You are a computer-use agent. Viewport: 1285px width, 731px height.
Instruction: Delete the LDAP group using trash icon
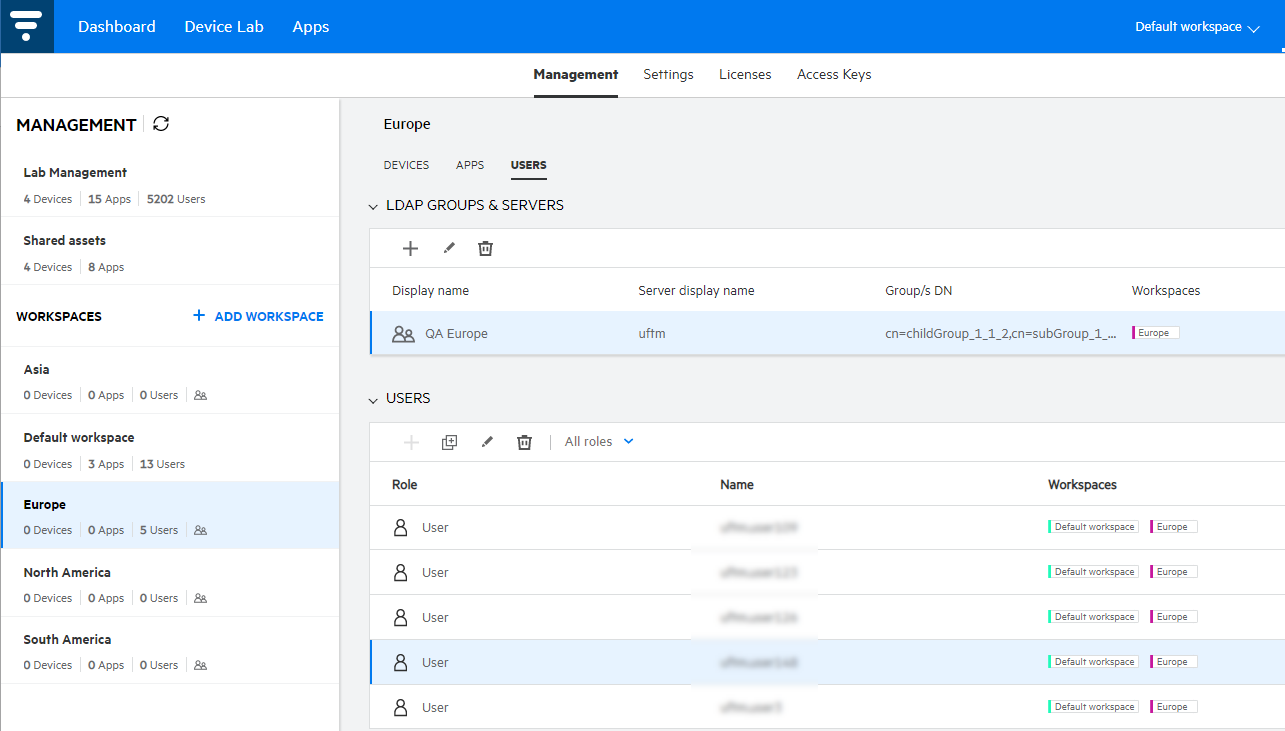(485, 249)
